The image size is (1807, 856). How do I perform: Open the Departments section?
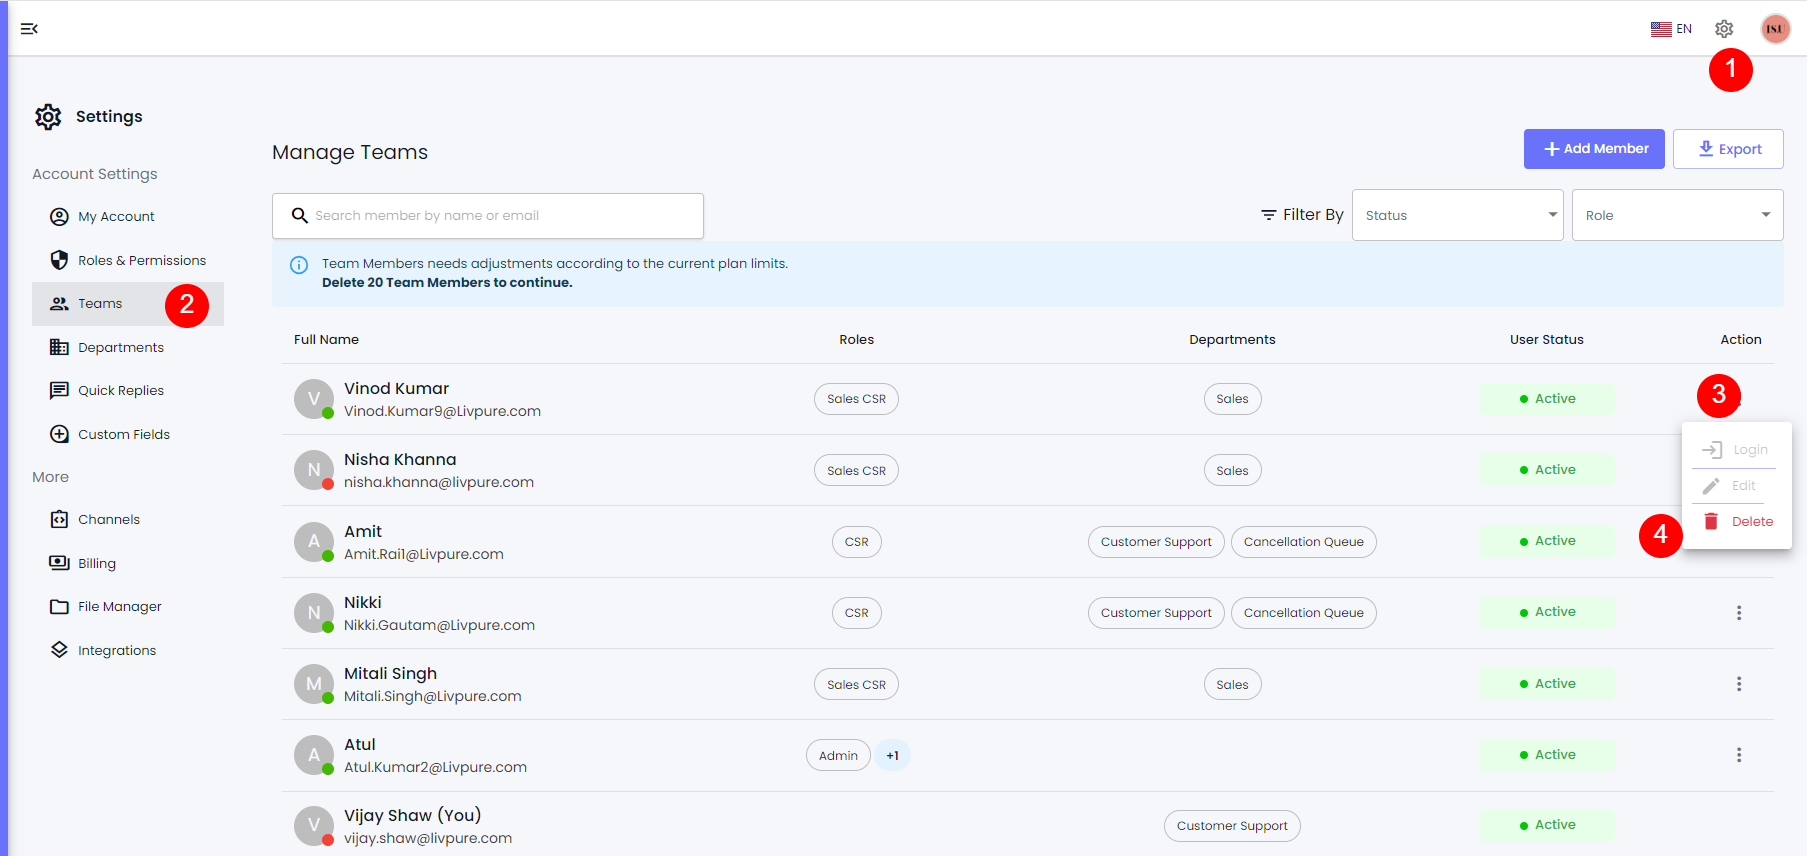click(120, 348)
